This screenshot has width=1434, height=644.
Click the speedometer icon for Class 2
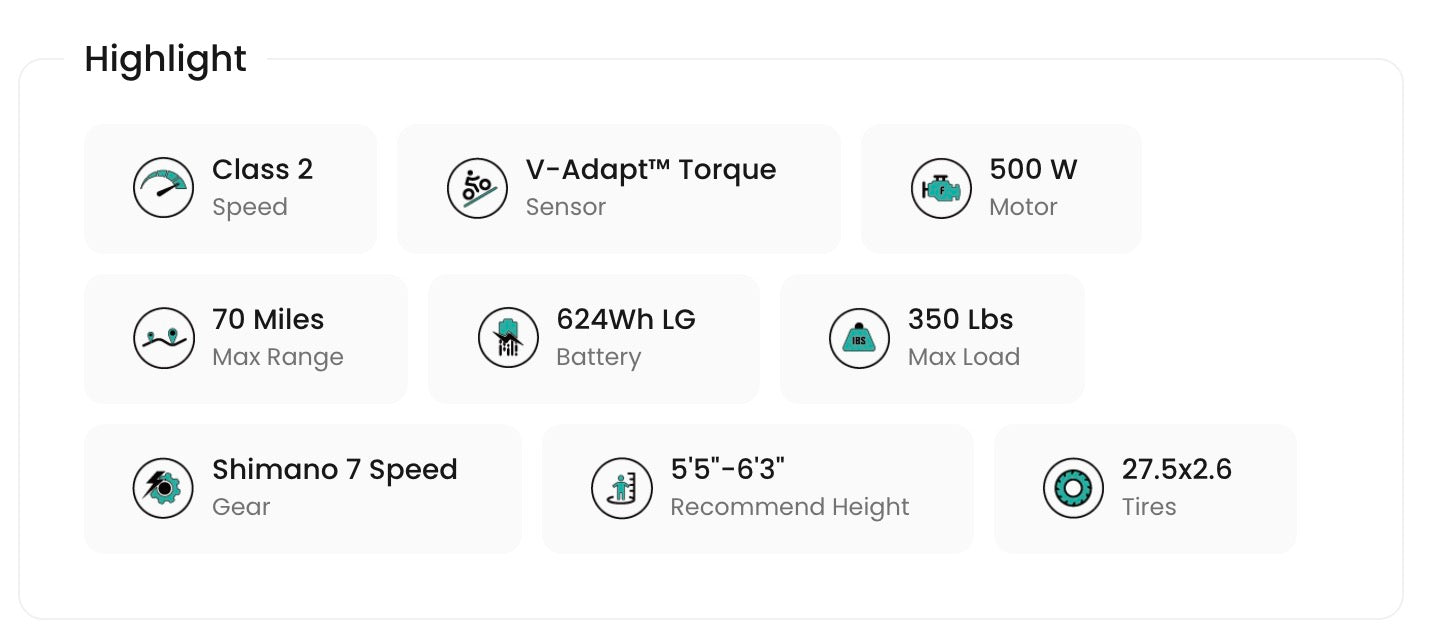click(x=163, y=188)
